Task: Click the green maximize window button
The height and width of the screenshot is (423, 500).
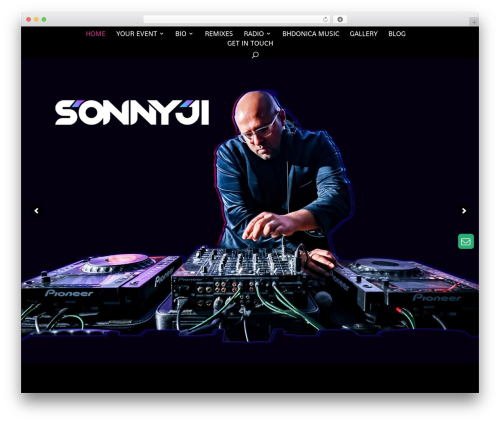Action: [x=44, y=19]
